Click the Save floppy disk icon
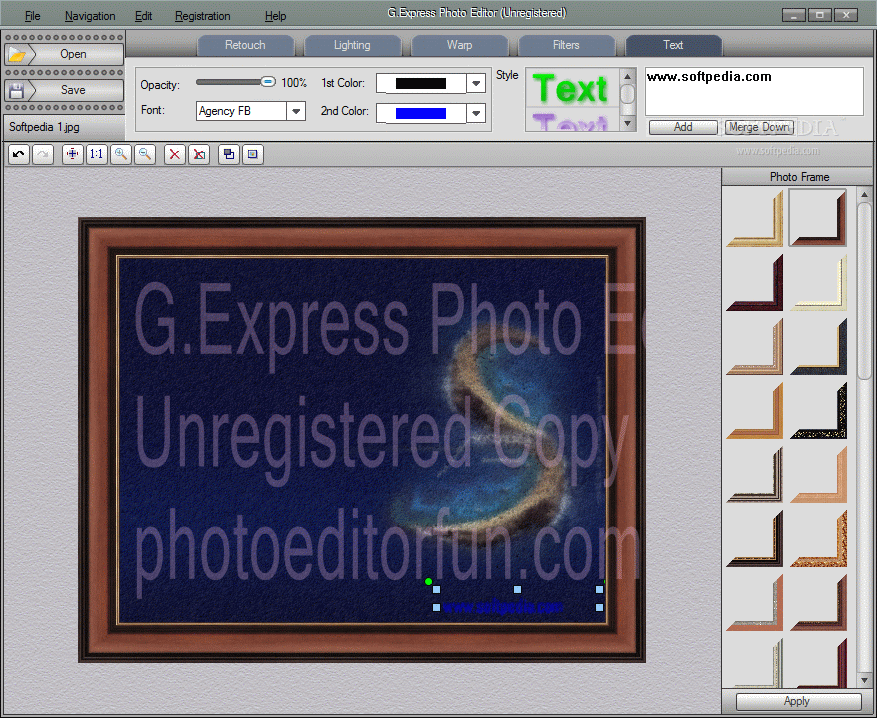Image resolution: width=877 pixels, height=718 pixels. pos(16,91)
